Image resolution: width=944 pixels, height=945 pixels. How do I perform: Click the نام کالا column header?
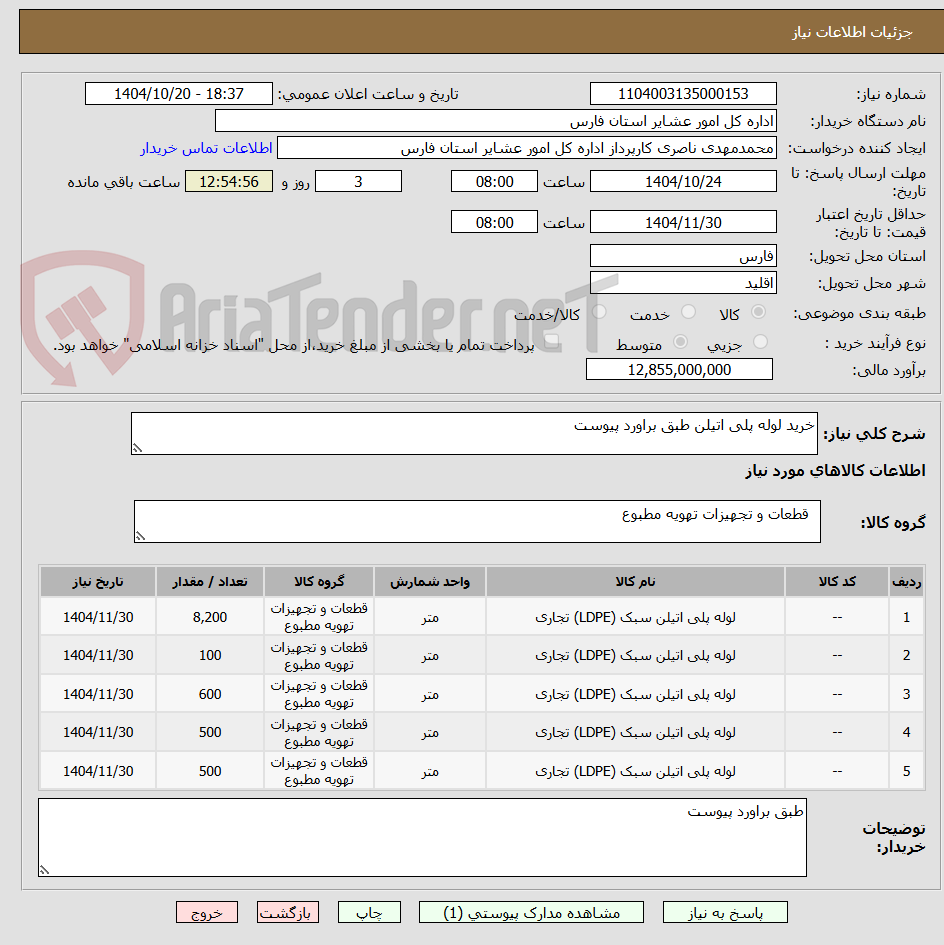point(635,582)
